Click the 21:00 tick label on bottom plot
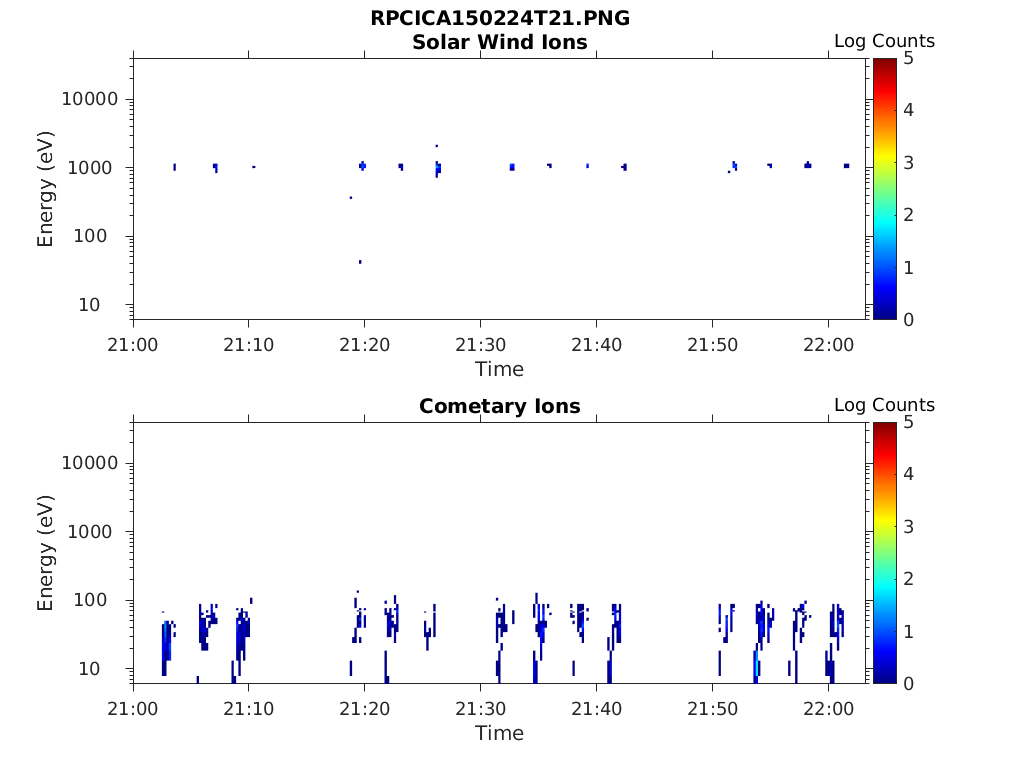The image size is (1024, 768). [133, 708]
